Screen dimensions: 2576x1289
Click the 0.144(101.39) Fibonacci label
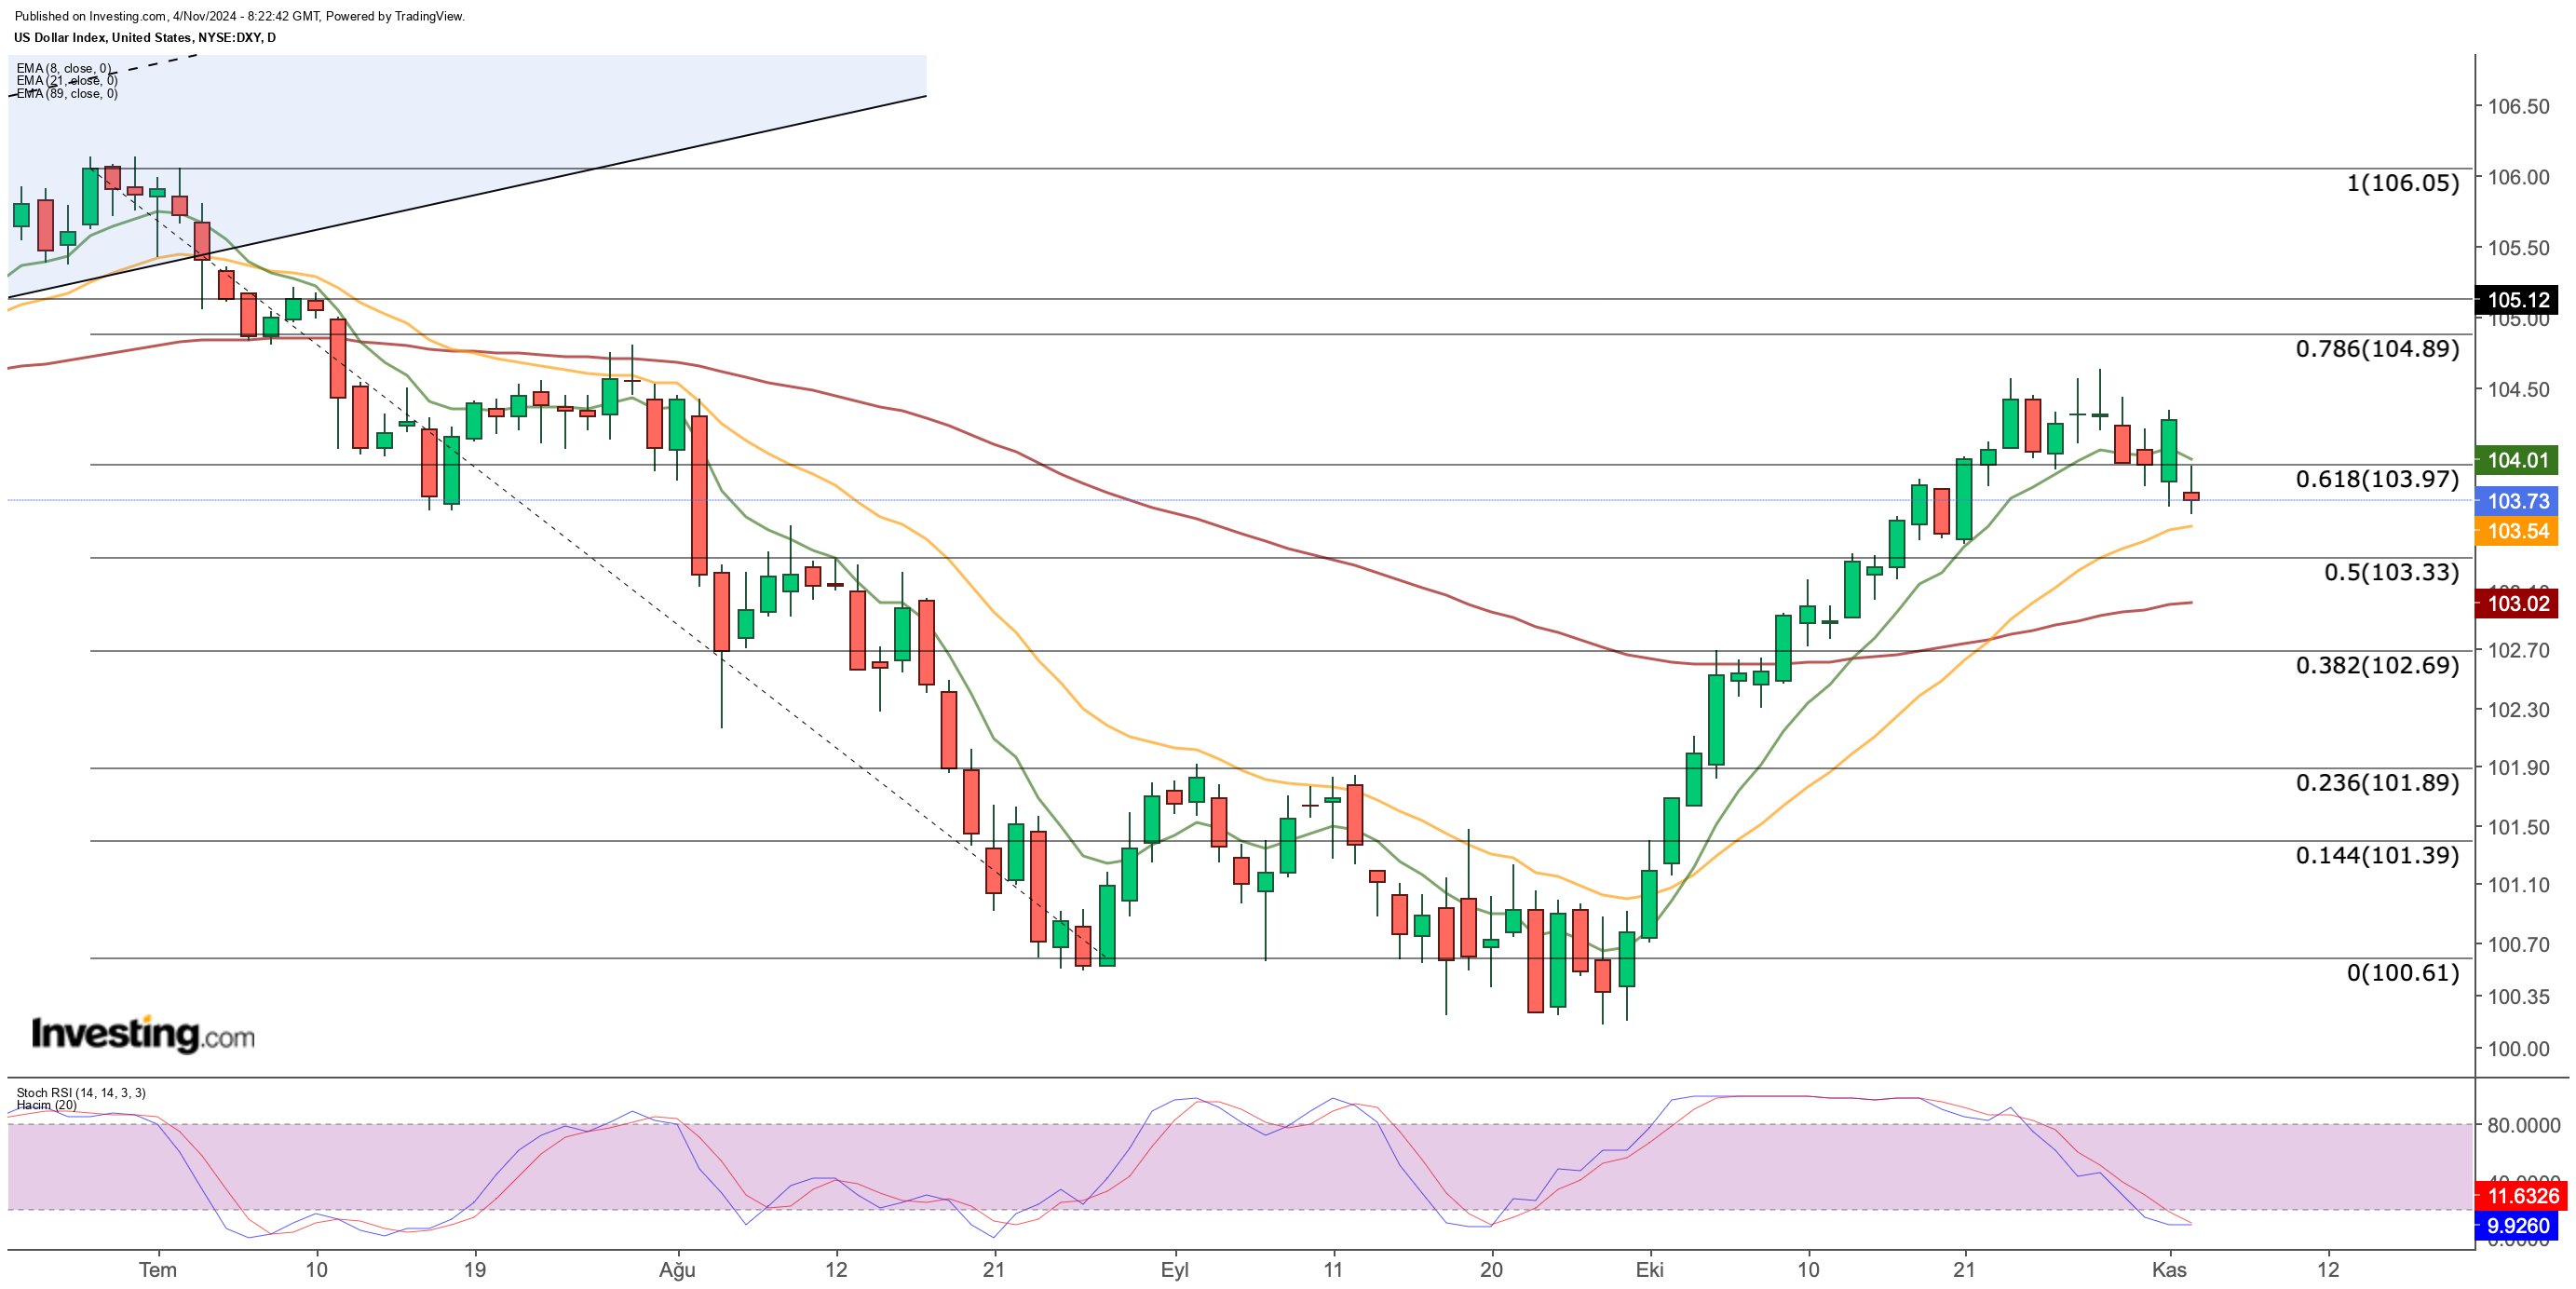pos(2377,855)
